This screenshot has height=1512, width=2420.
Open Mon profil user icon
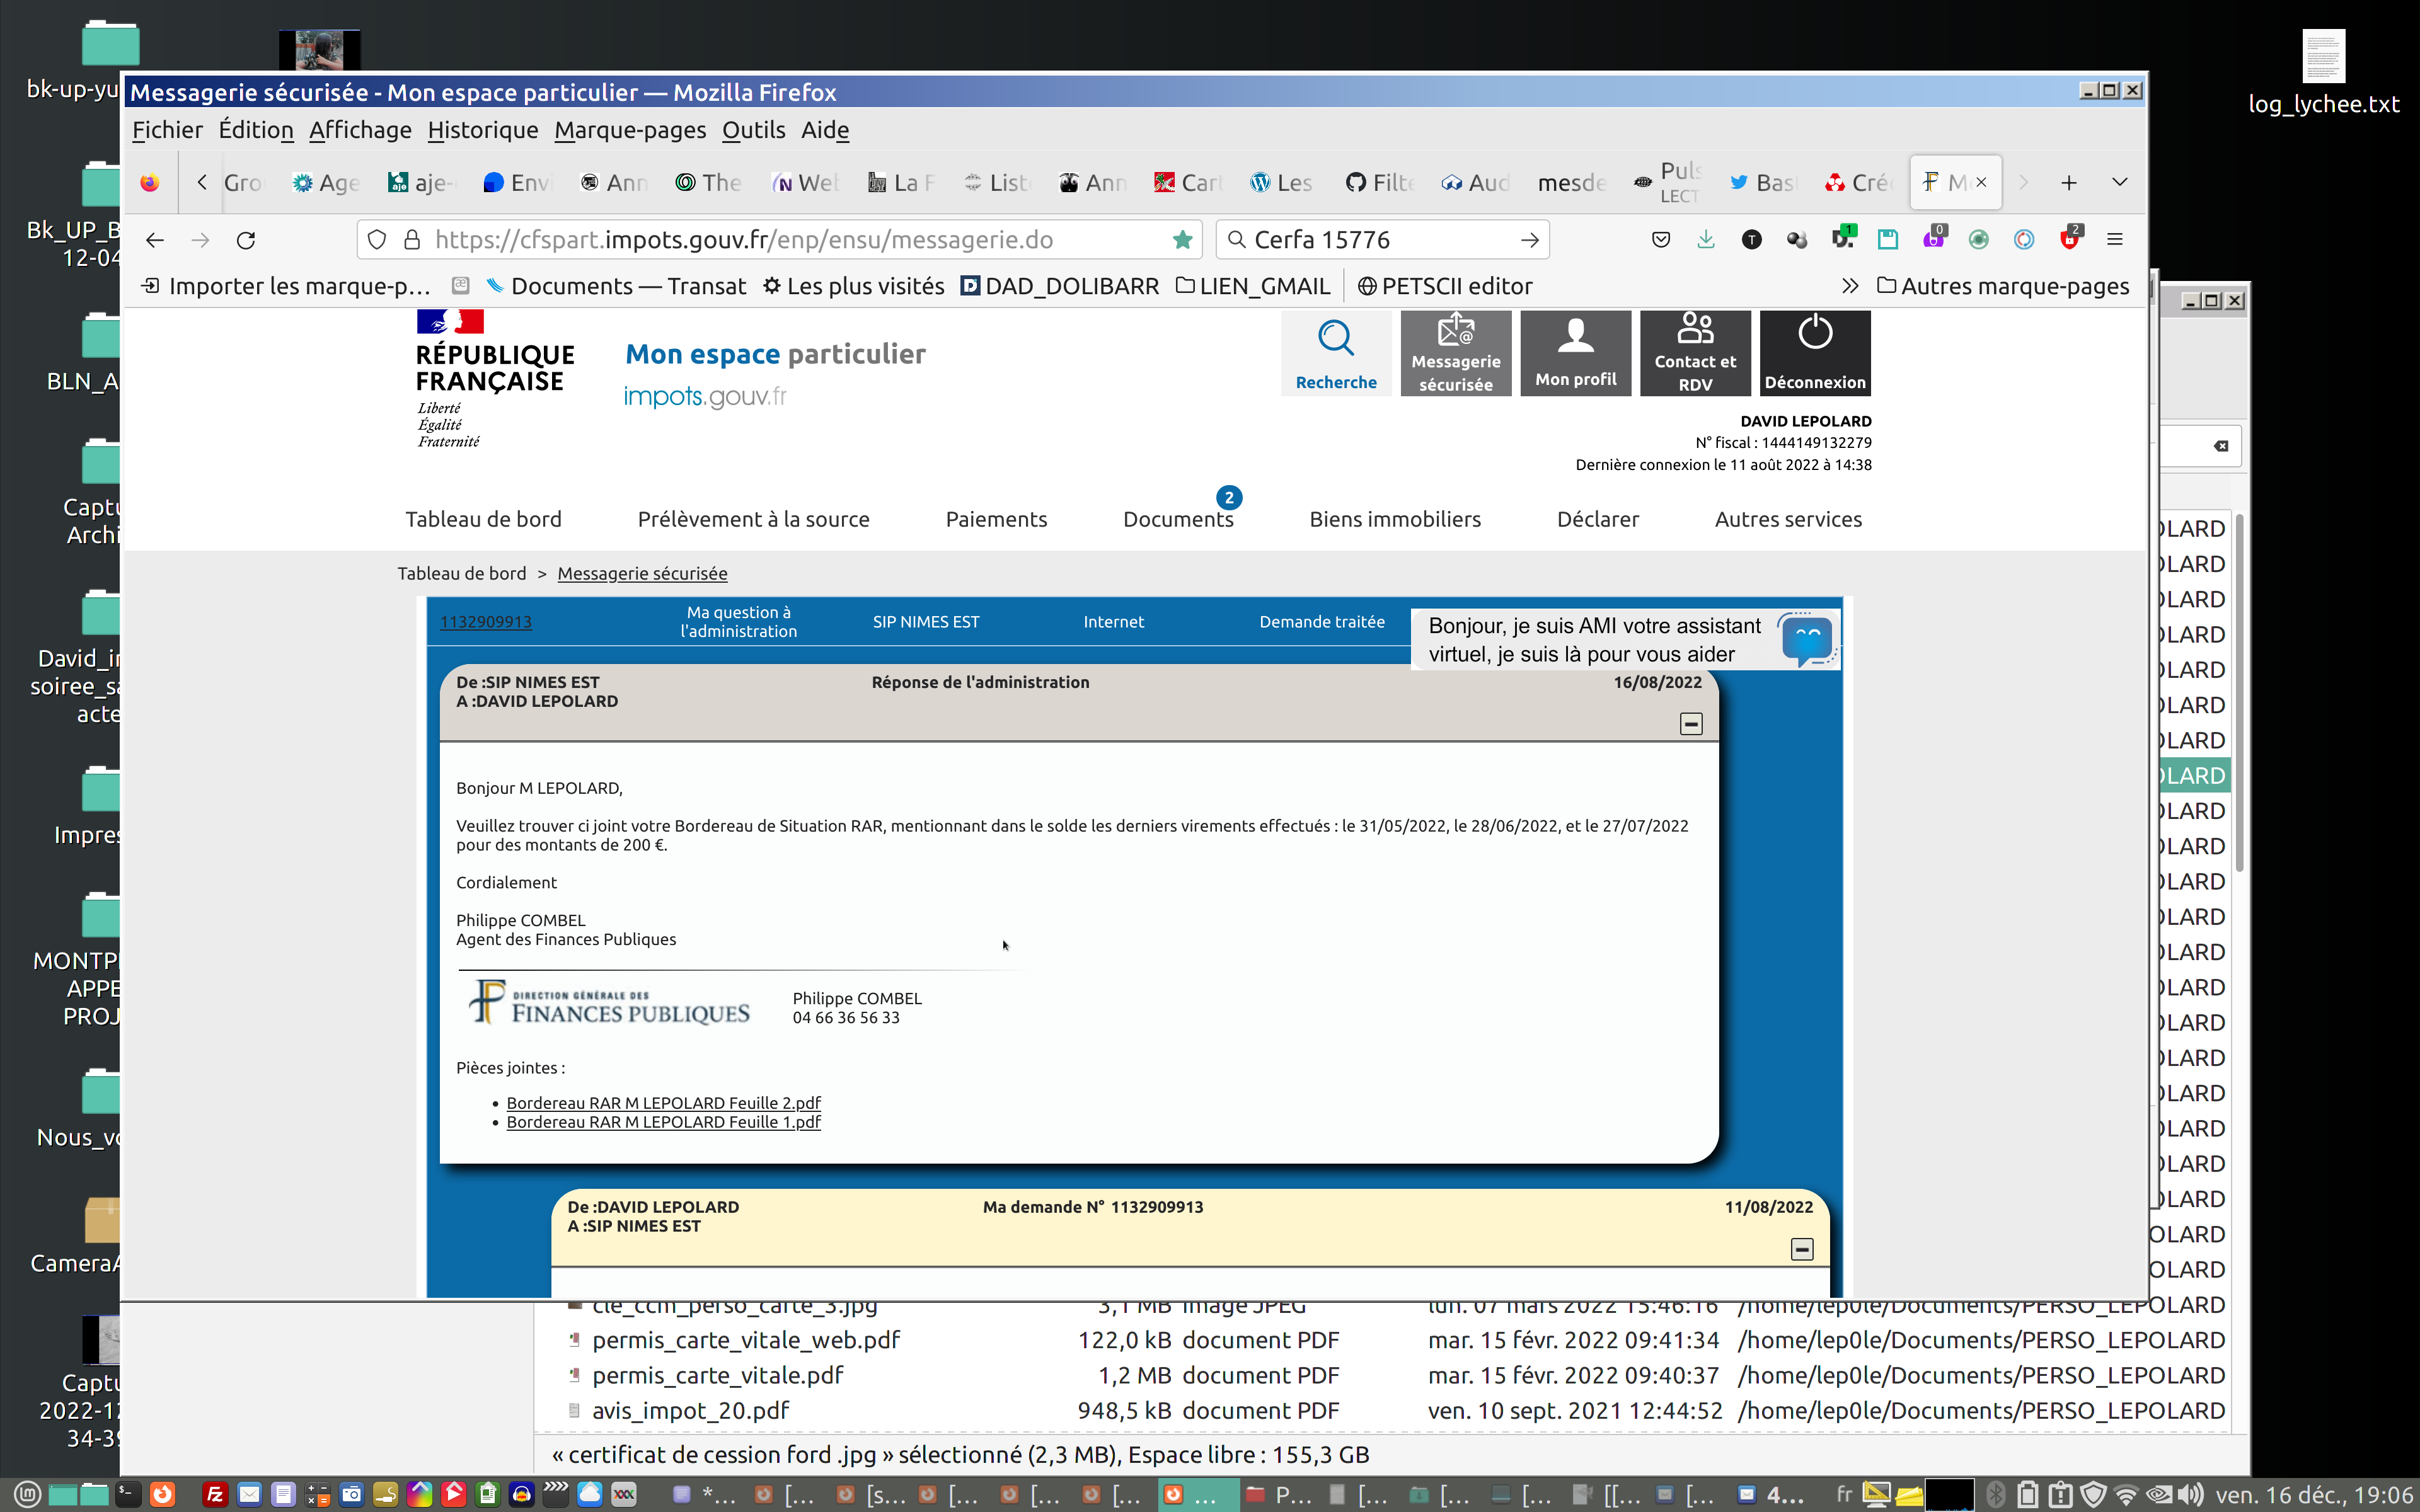(1575, 336)
